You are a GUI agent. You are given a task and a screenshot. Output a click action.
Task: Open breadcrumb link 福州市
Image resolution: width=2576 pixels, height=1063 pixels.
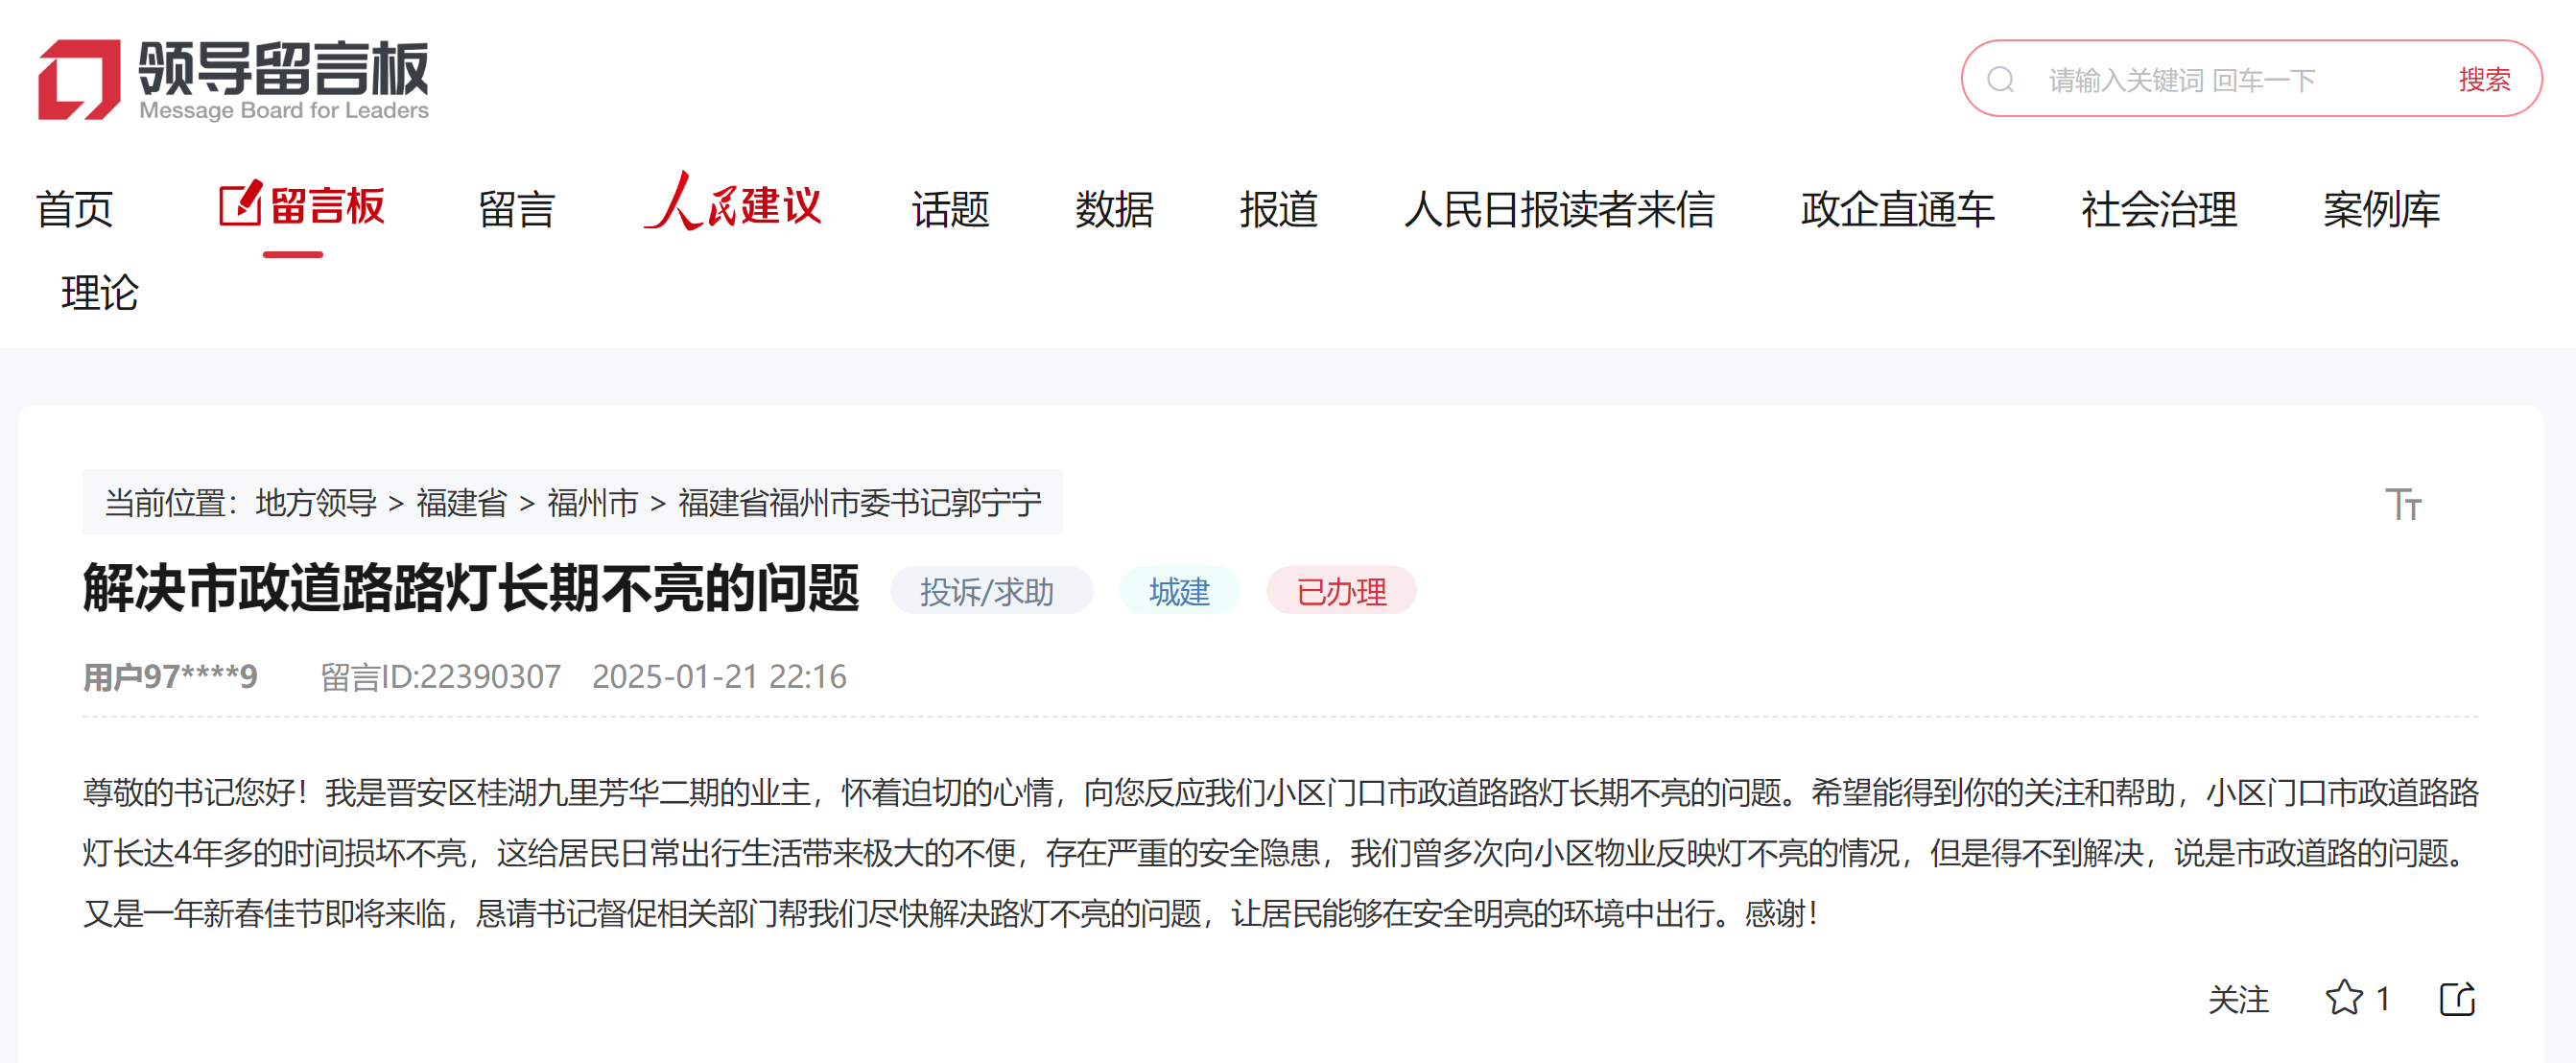pos(592,503)
